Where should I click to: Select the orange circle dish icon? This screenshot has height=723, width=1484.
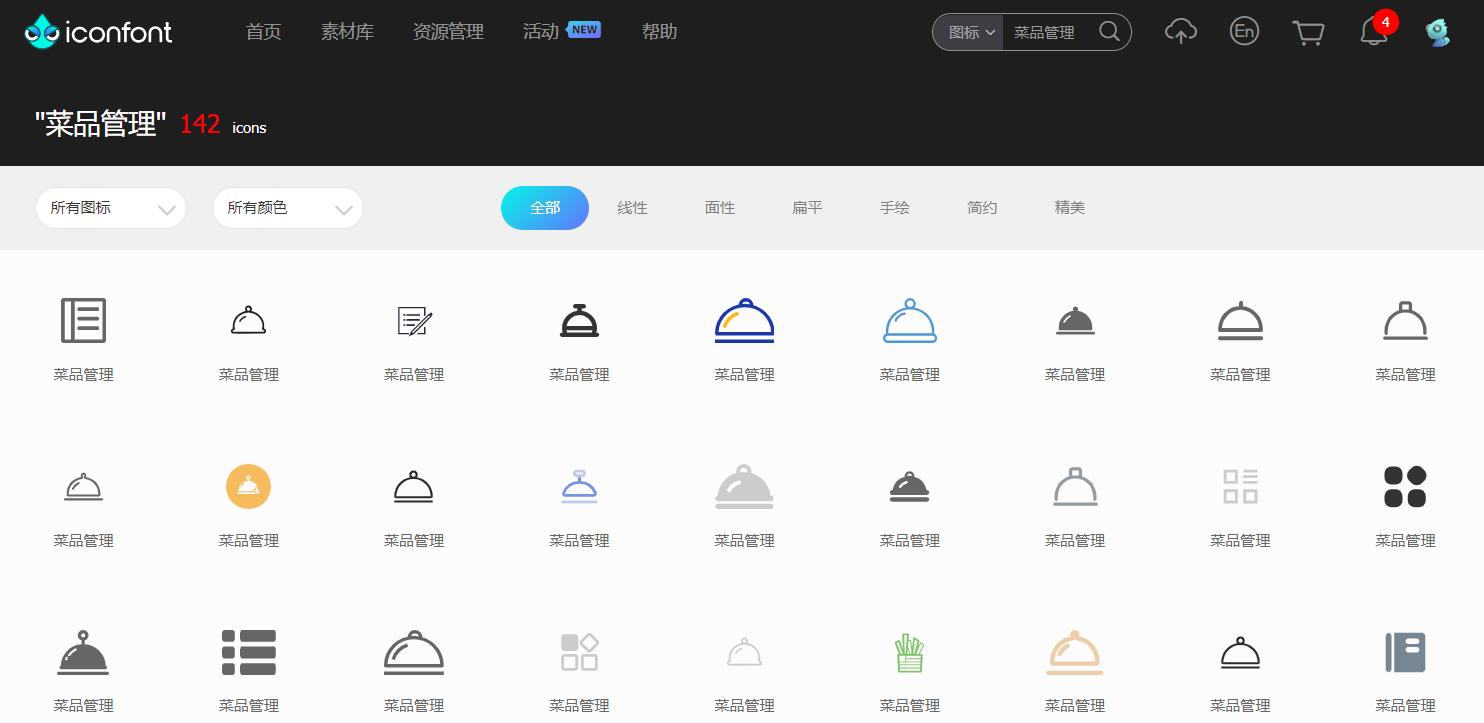click(x=249, y=487)
